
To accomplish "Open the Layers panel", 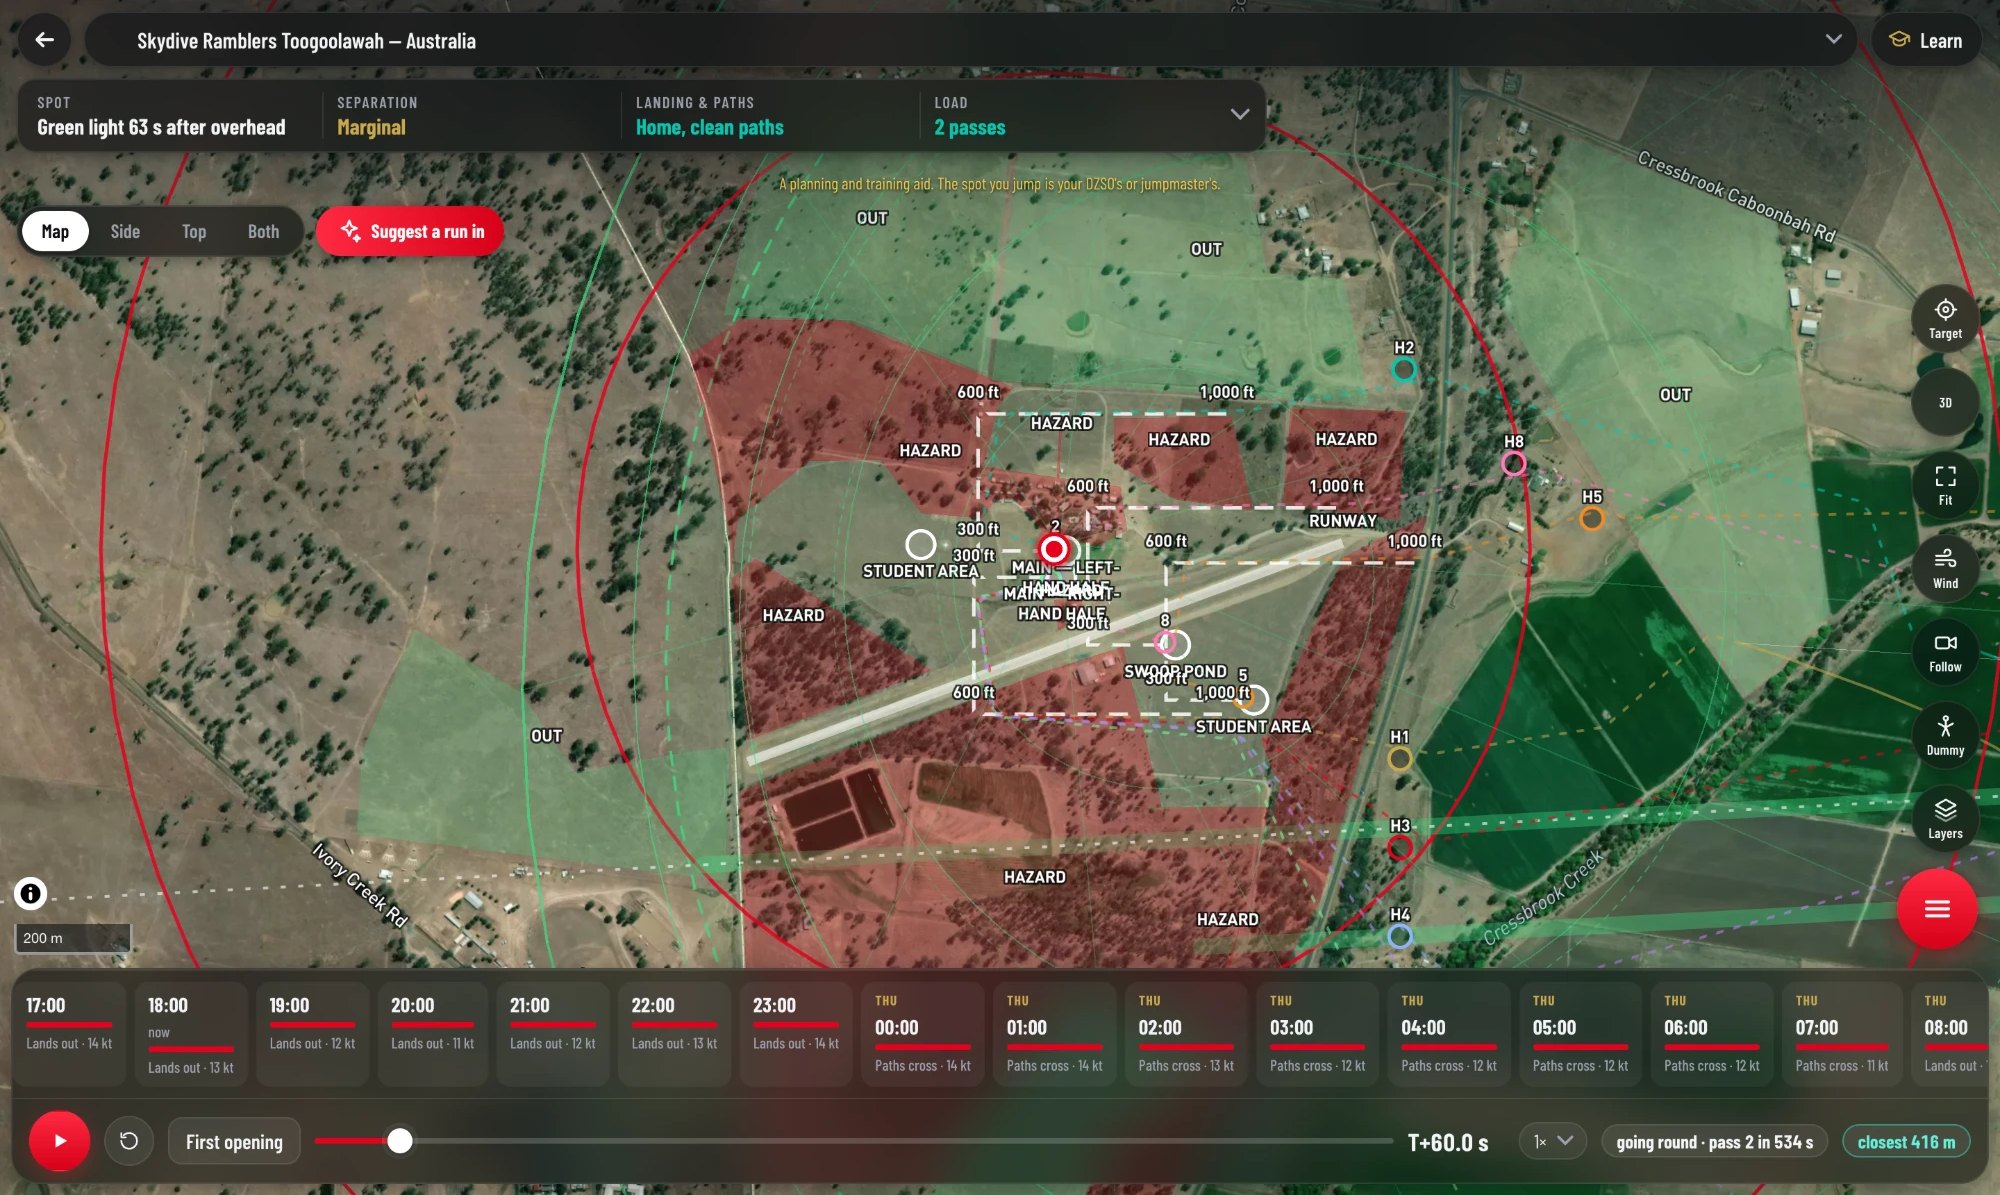I will pyautogui.click(x=1945, y=818).
